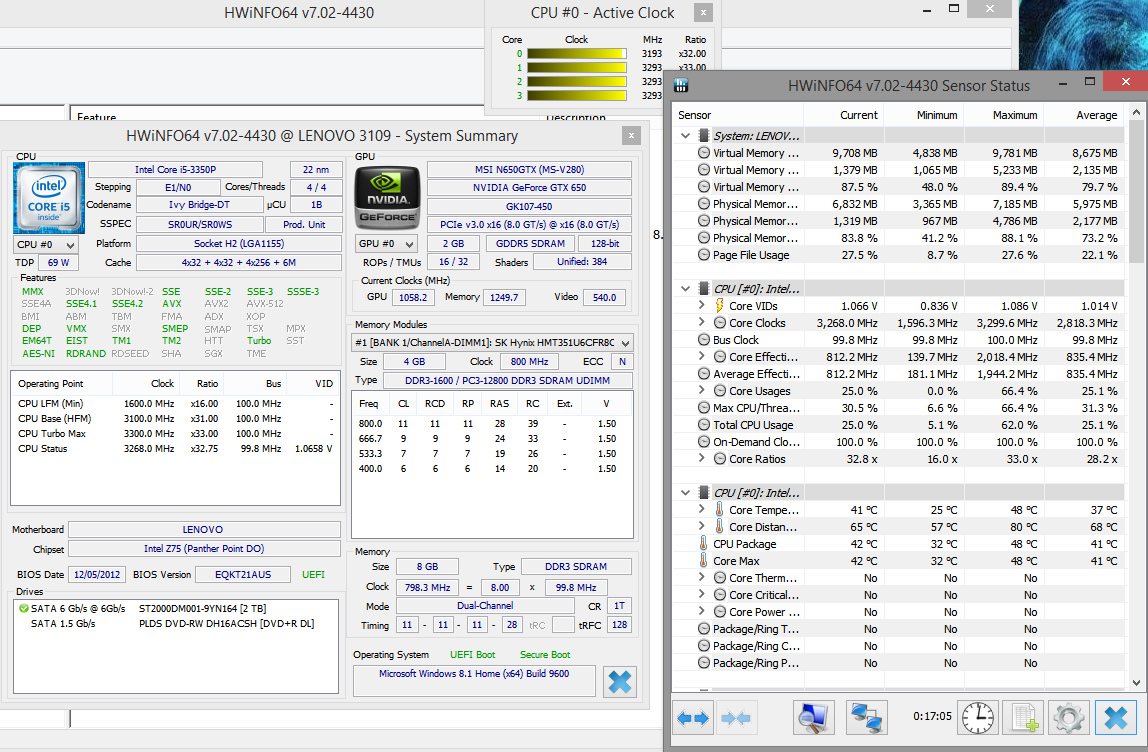
Task: Click the collapse columns inward-arrows button
Action: [736, 718]
